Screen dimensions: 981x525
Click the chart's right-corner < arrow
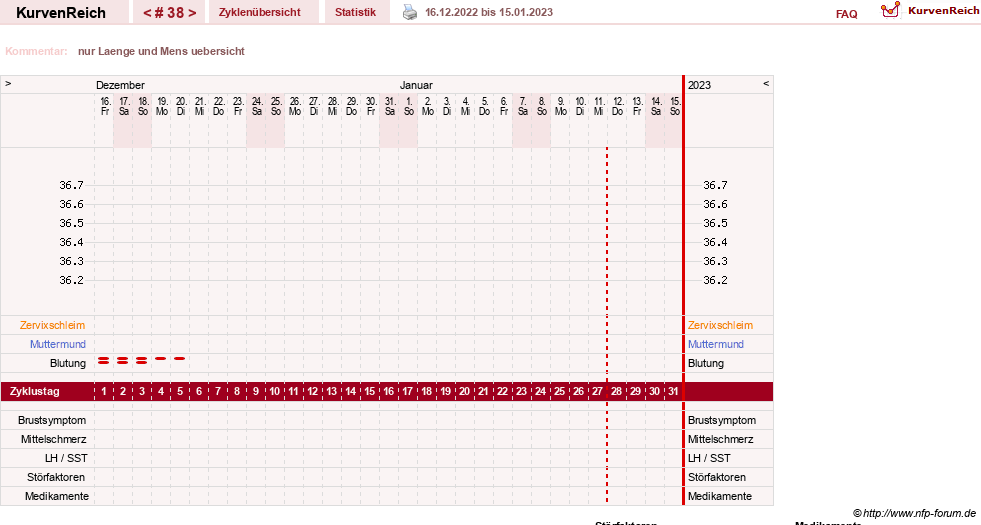coord(766,83)
